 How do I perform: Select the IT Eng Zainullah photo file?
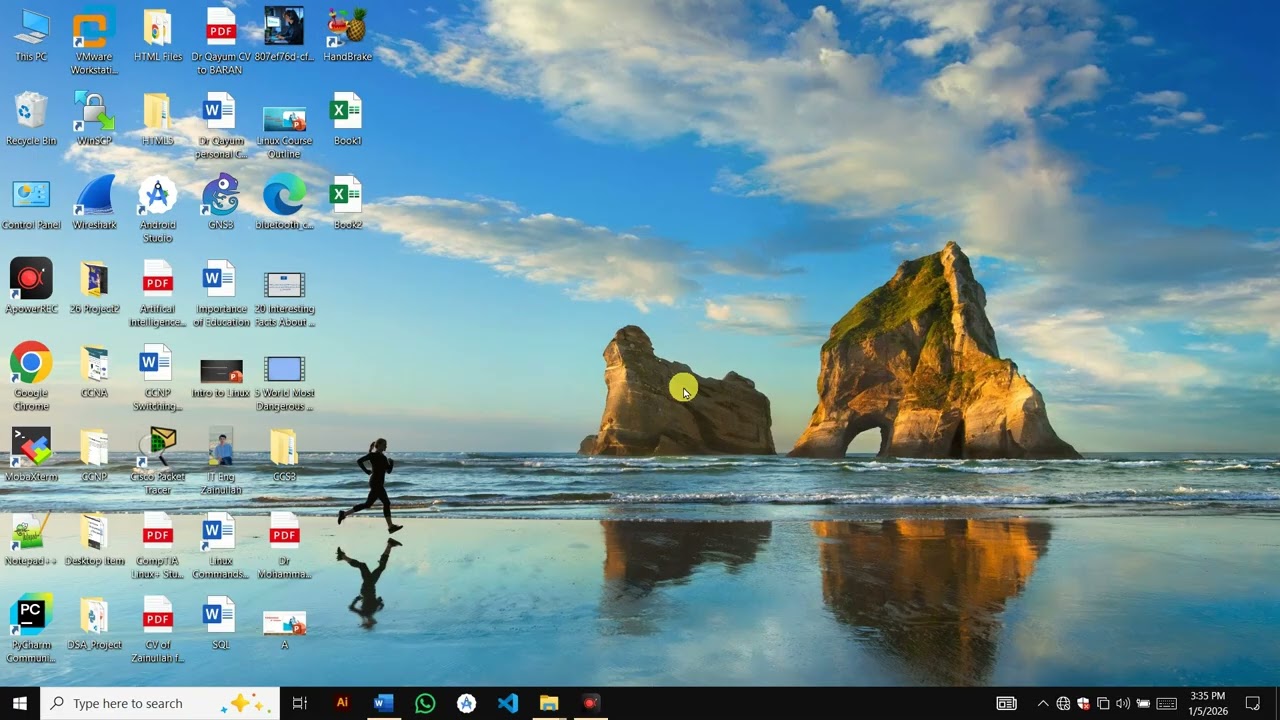click(221, 462)
